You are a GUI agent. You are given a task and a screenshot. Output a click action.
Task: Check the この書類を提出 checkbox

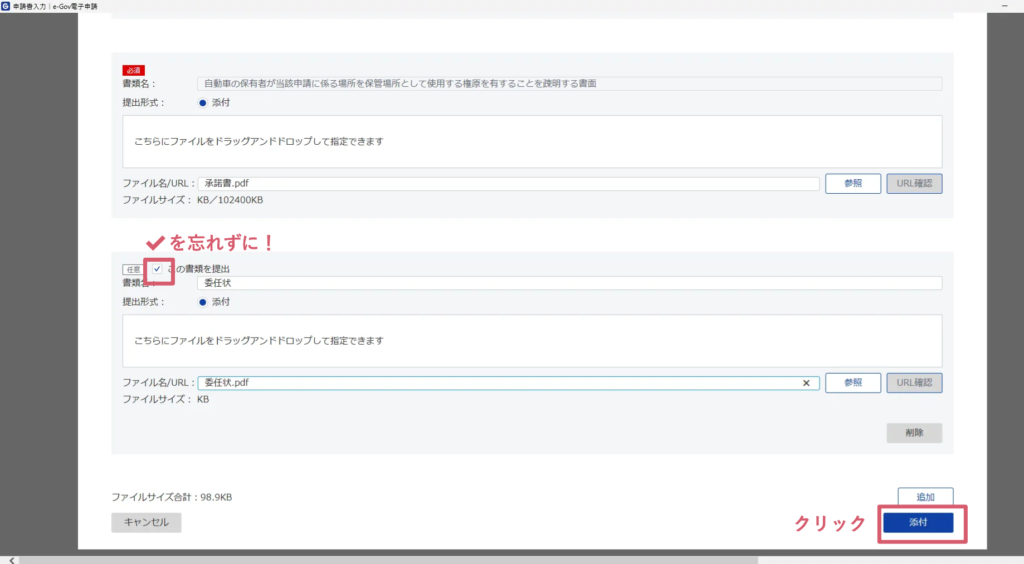(157, 269)
